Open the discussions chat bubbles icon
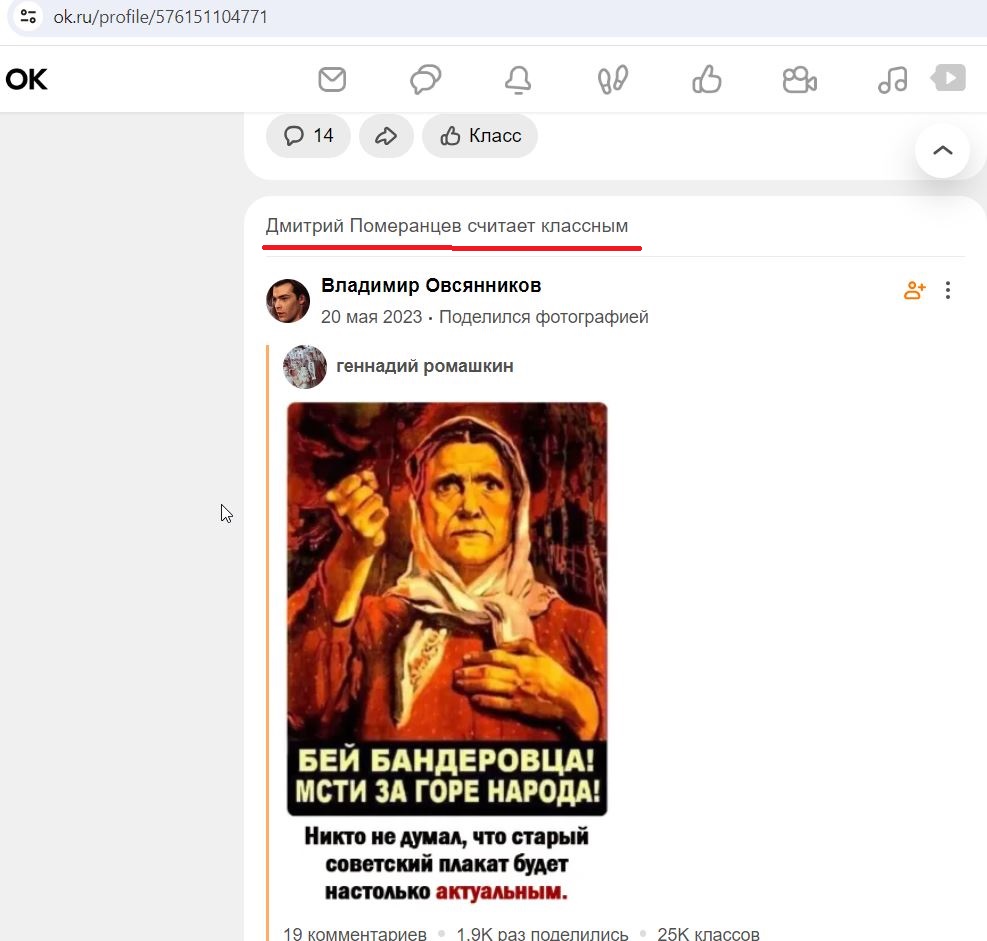 coord(426,79)
